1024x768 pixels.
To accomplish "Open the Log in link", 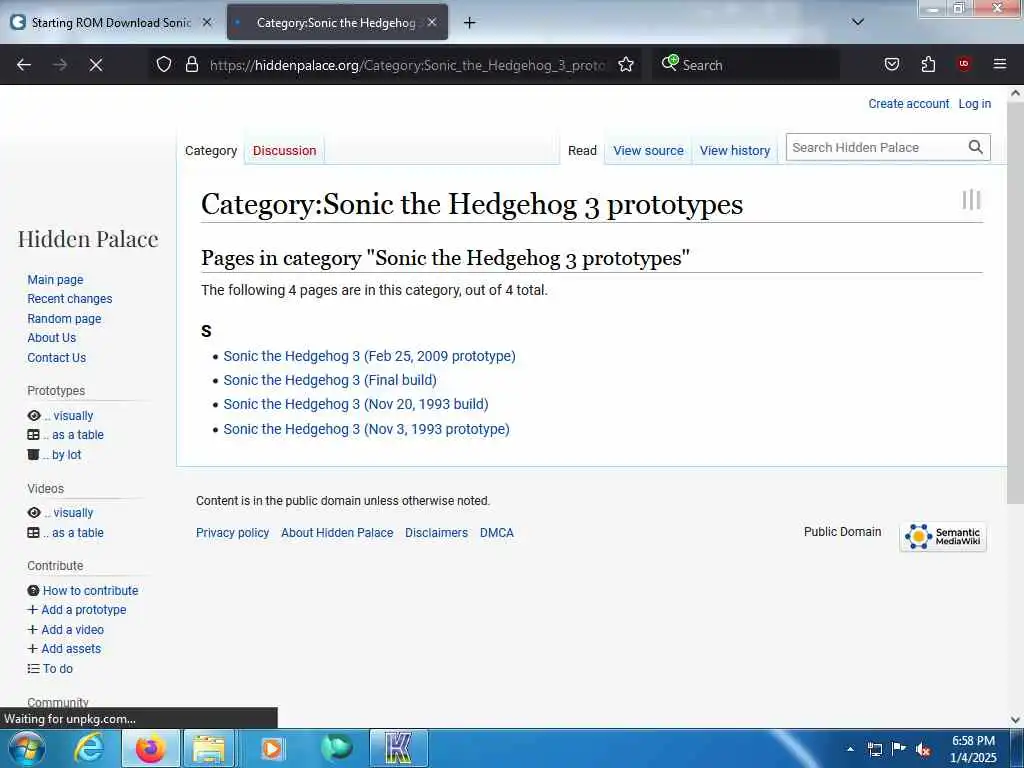I will tap(974, 104).
